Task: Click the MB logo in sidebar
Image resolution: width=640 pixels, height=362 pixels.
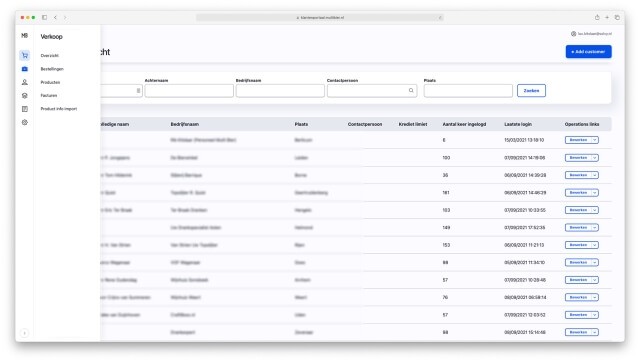Action: point(24,36)
